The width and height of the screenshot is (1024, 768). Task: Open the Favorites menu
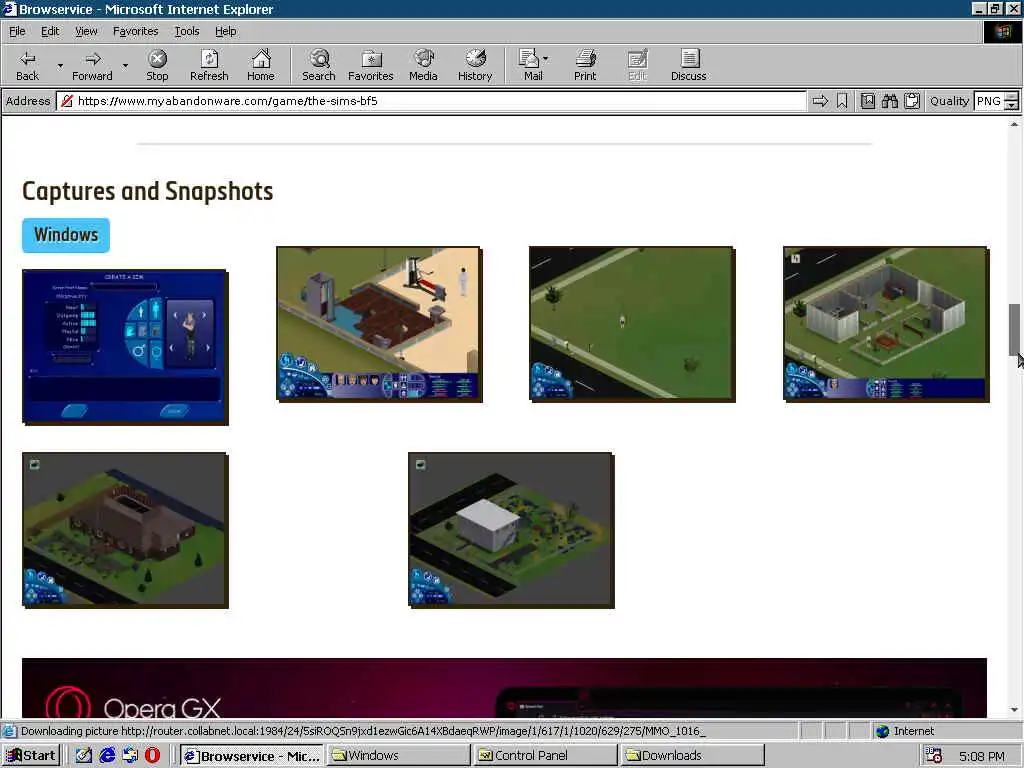click(135, 31)
